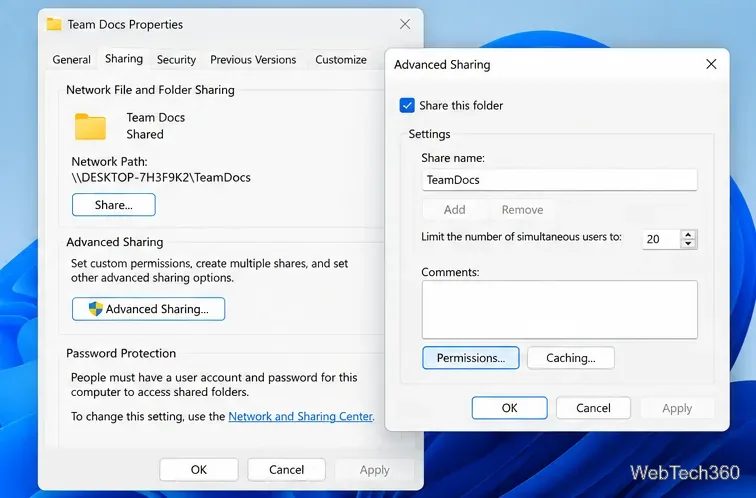Click the shield icon on Advanced Sharing button
756x498 pixels.
[x=95, y=309]
